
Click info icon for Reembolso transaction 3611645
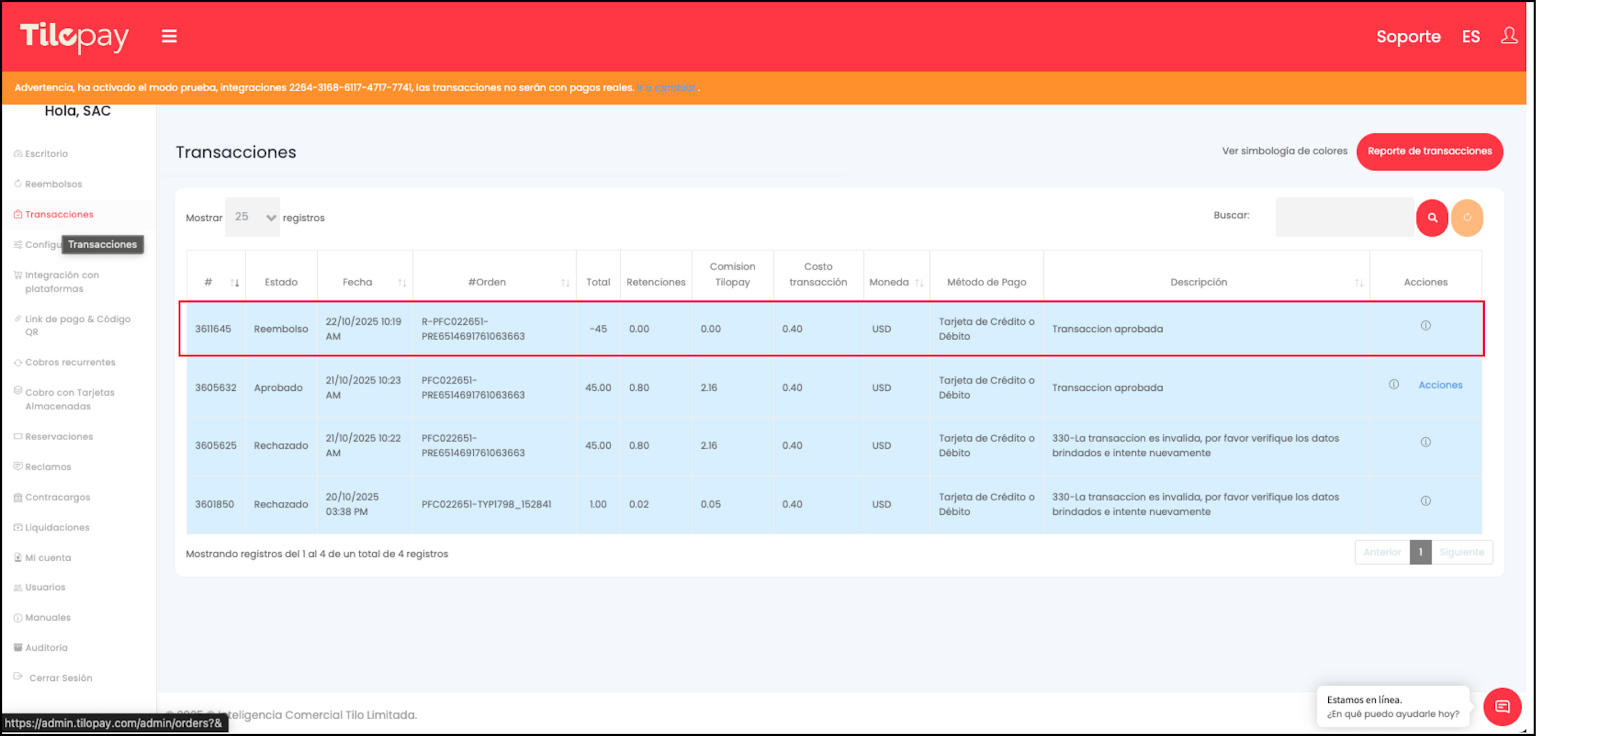pyautogui.click(x=1425, y=326)
